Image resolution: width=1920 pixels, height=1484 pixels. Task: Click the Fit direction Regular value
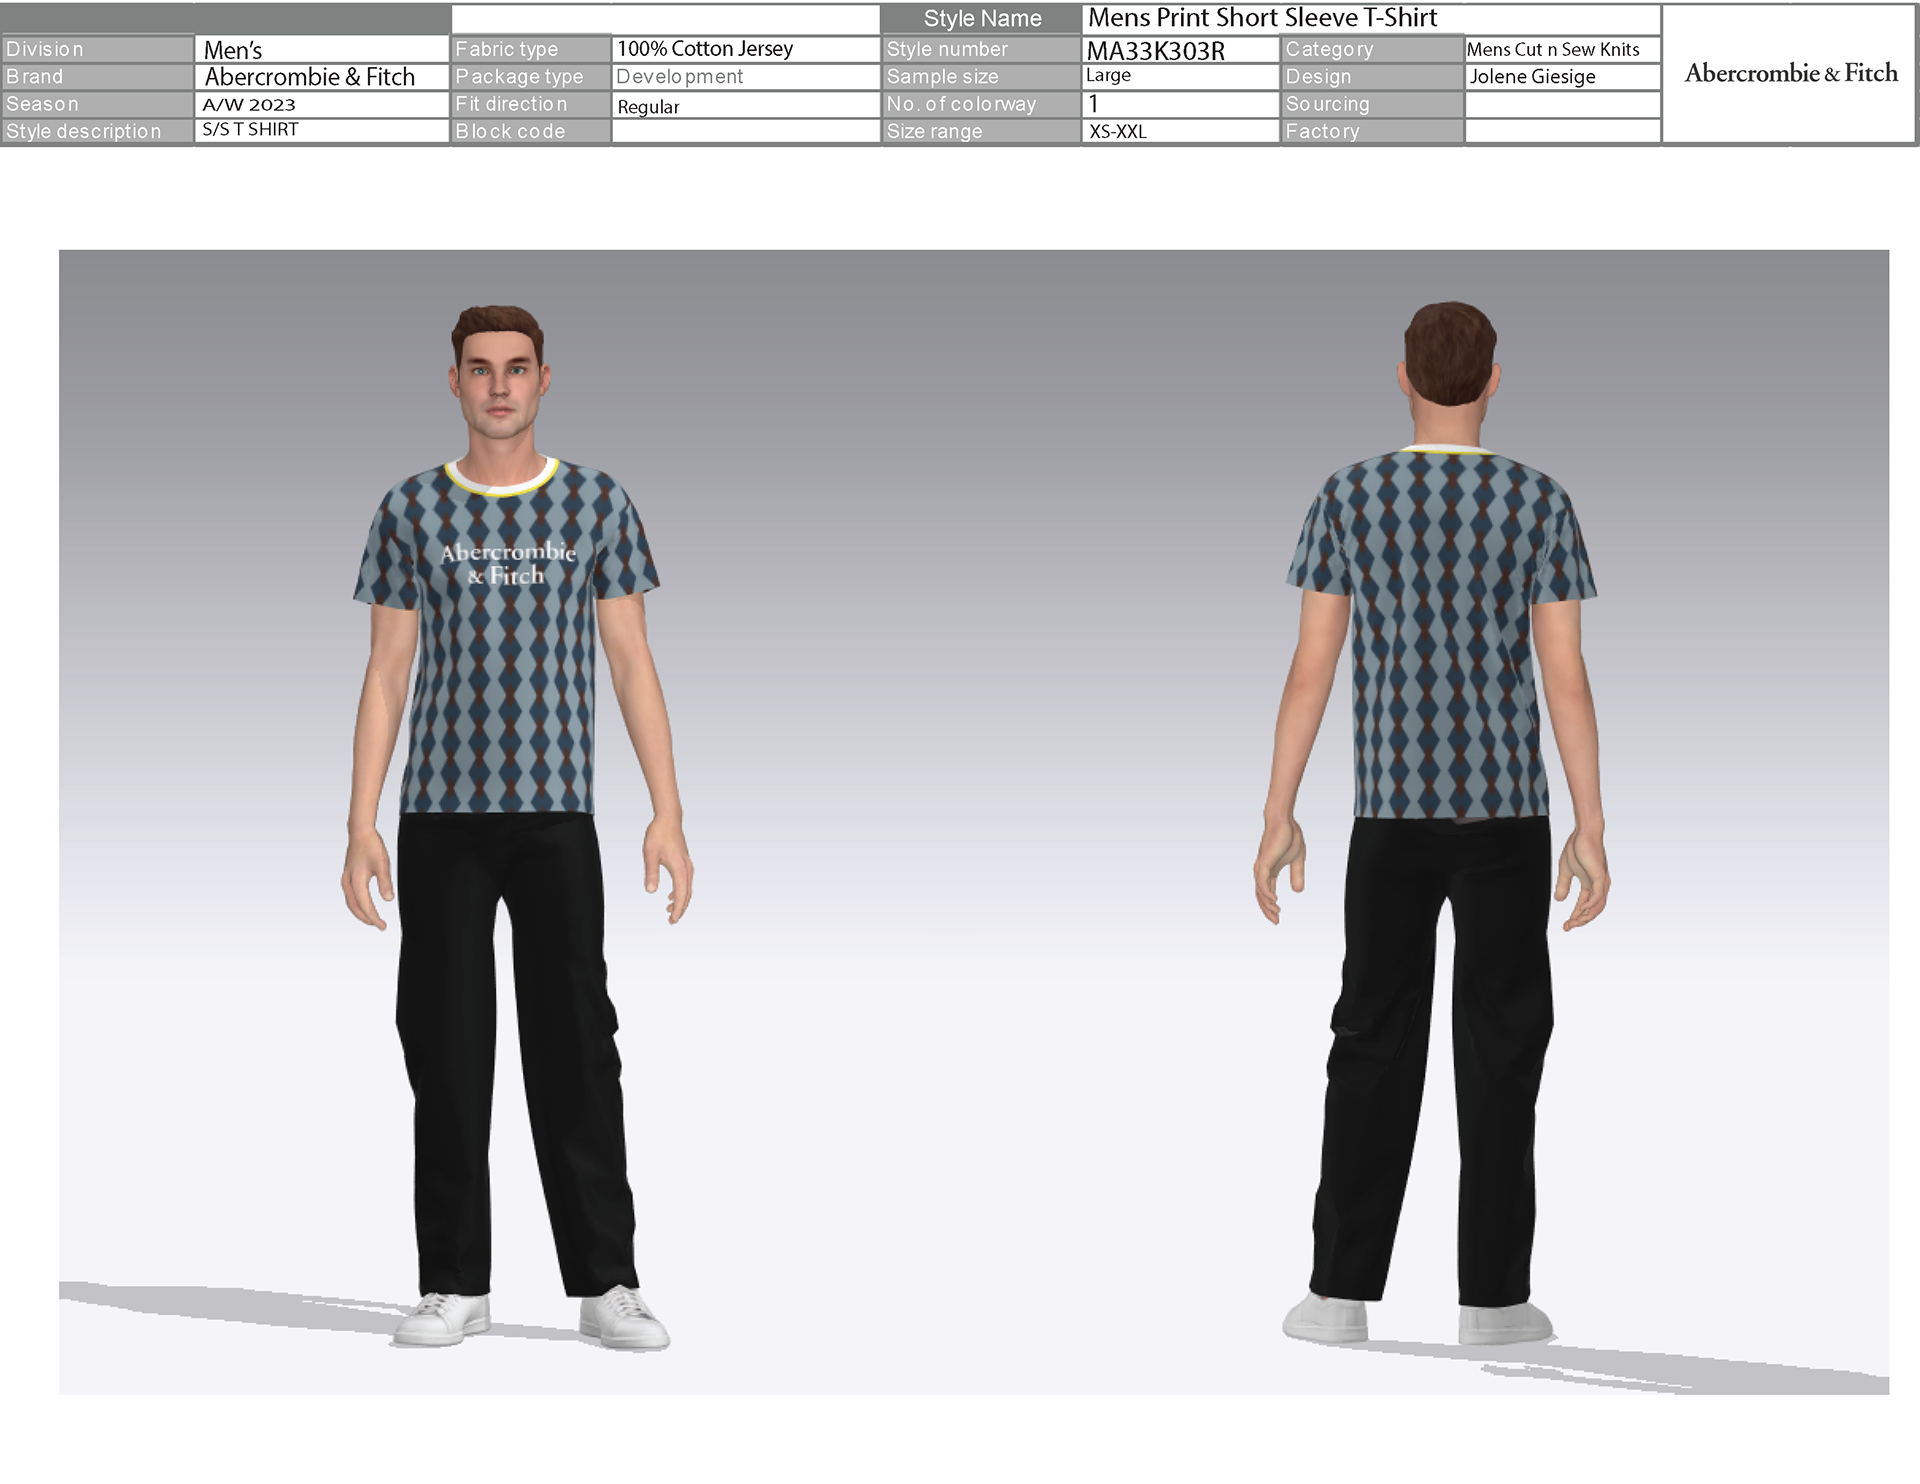click(x=648, y=106)
